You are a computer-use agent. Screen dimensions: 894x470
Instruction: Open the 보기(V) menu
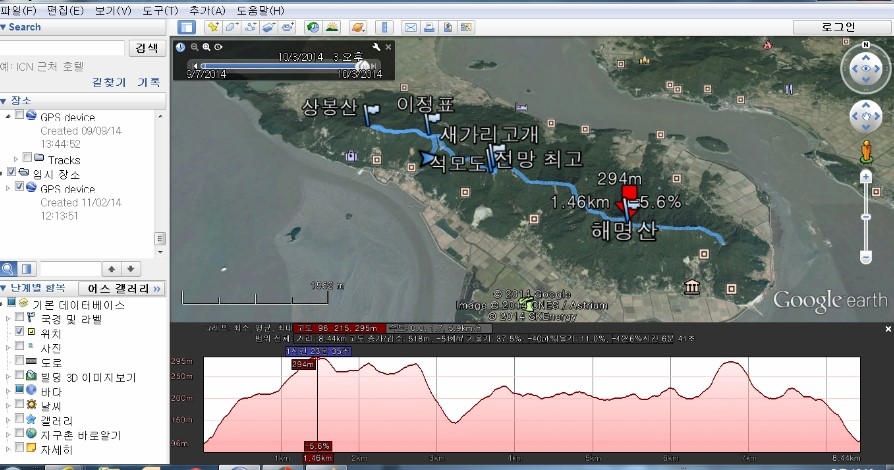point(113,10)
